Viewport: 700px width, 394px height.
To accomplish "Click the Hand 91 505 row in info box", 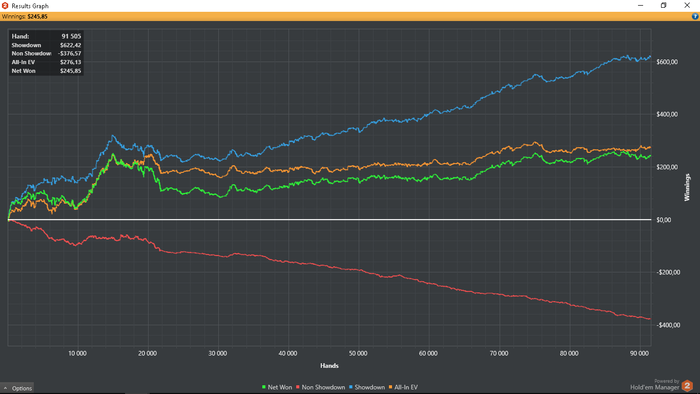I will point(46,37).
